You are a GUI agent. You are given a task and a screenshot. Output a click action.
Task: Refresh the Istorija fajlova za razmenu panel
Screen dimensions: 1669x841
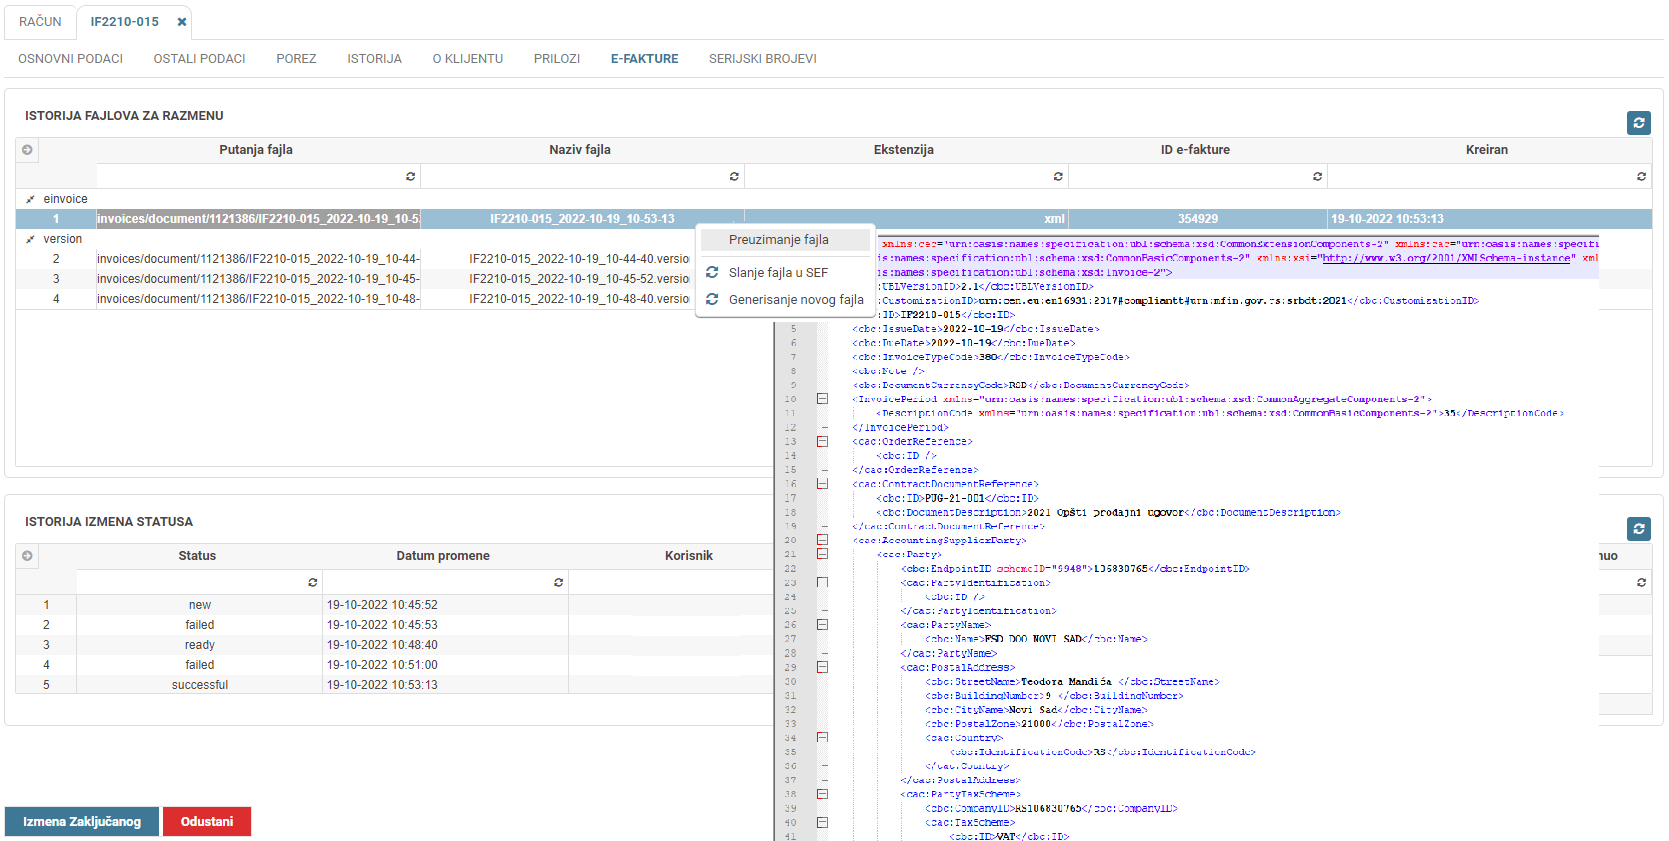(x=1638, y=123)
